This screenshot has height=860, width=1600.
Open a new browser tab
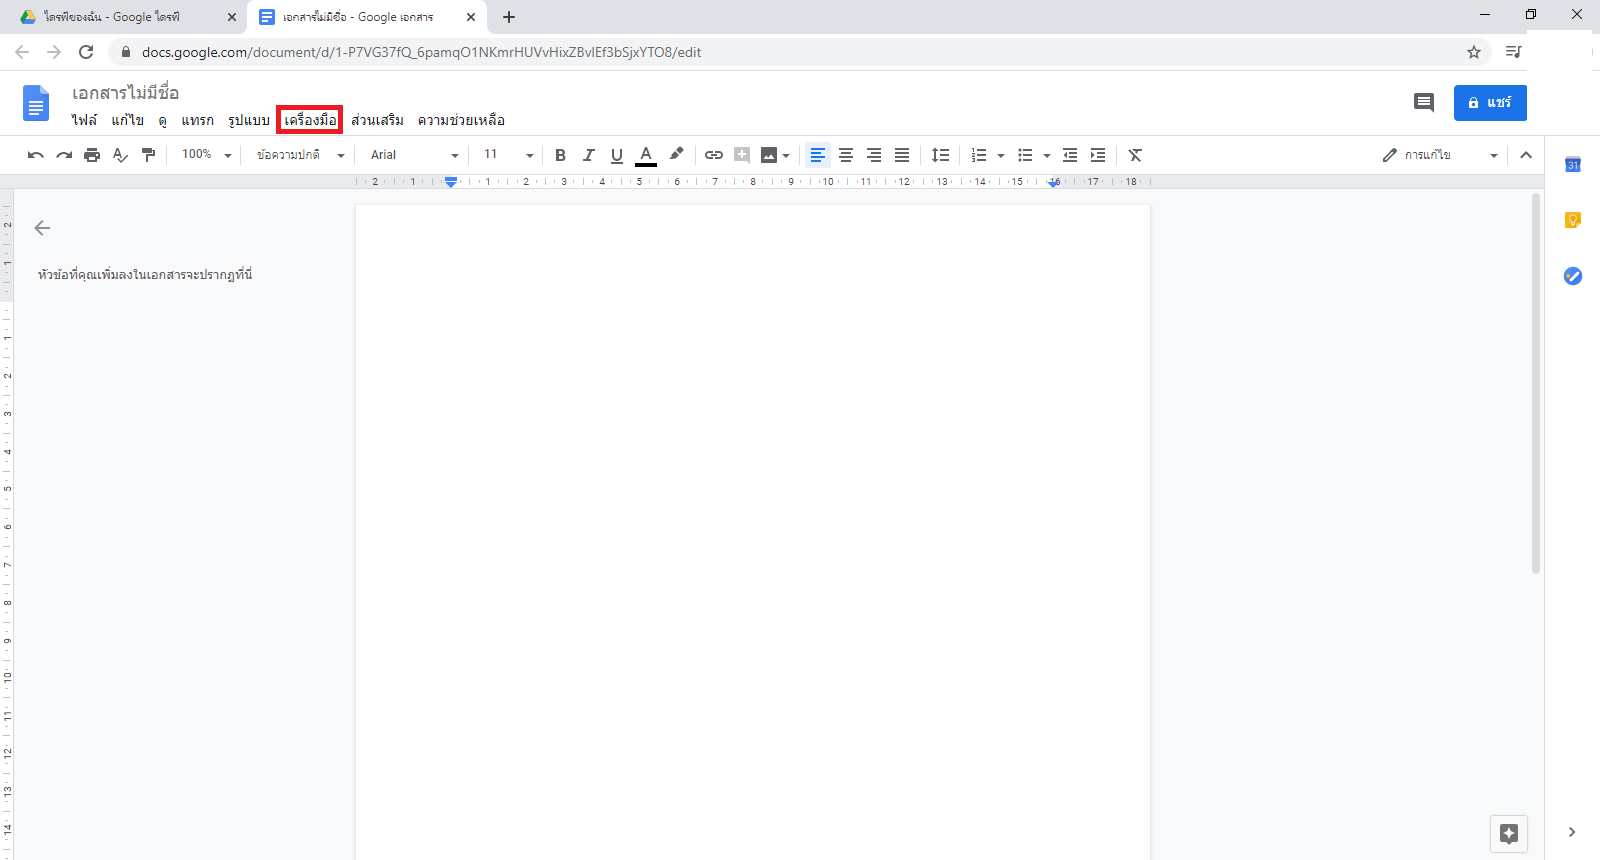[509, 17]
